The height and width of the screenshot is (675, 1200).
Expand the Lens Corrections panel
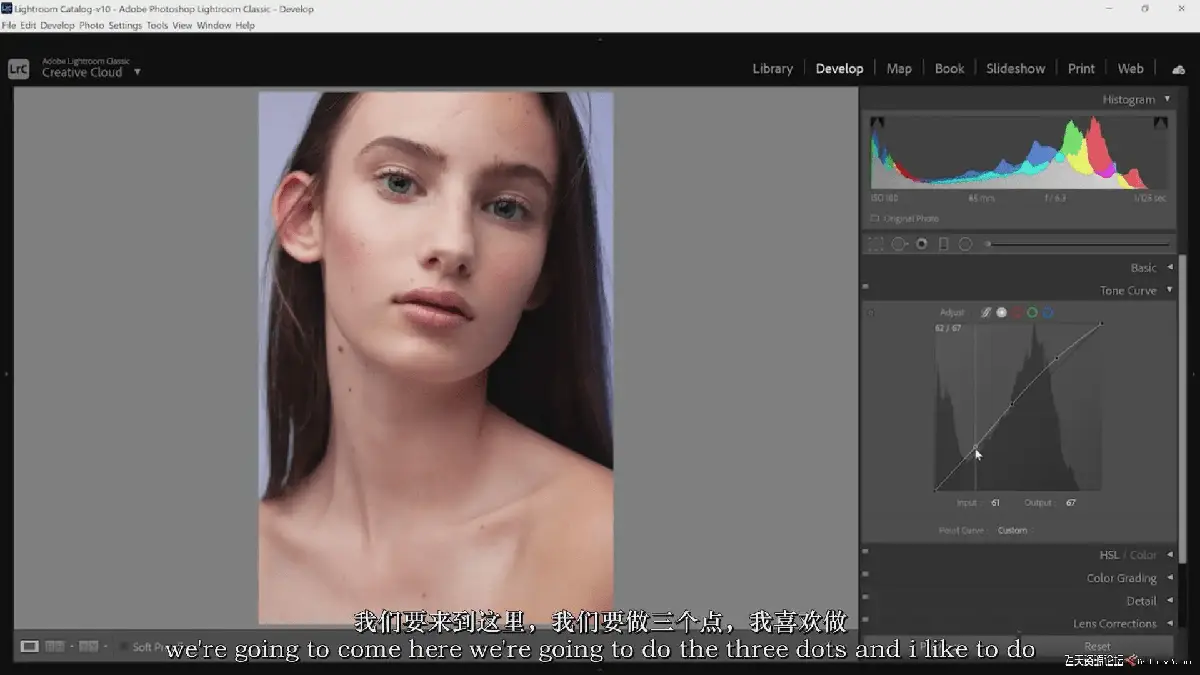tap(1169, 624)
